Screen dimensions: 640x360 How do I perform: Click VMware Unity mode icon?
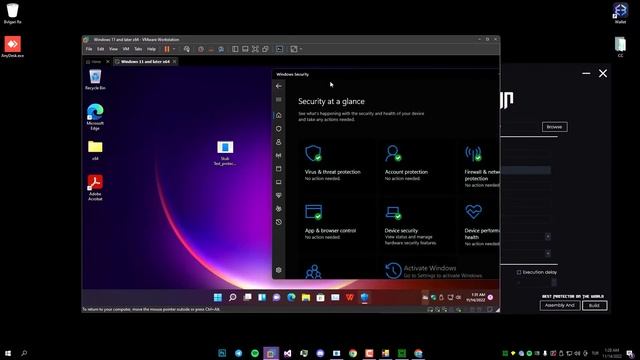click(x=265, y=49)
